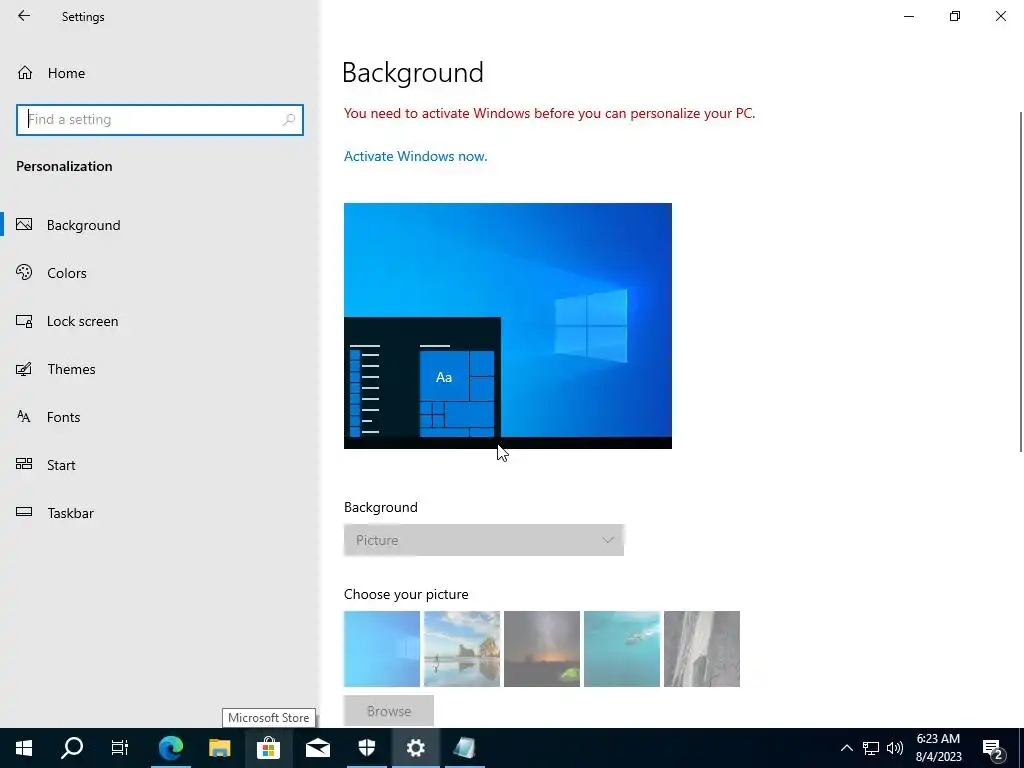The height and width of the screenshot is (768, 1024).
Task: Open Task View from the taskbar
Action: (x=120, y=748)
